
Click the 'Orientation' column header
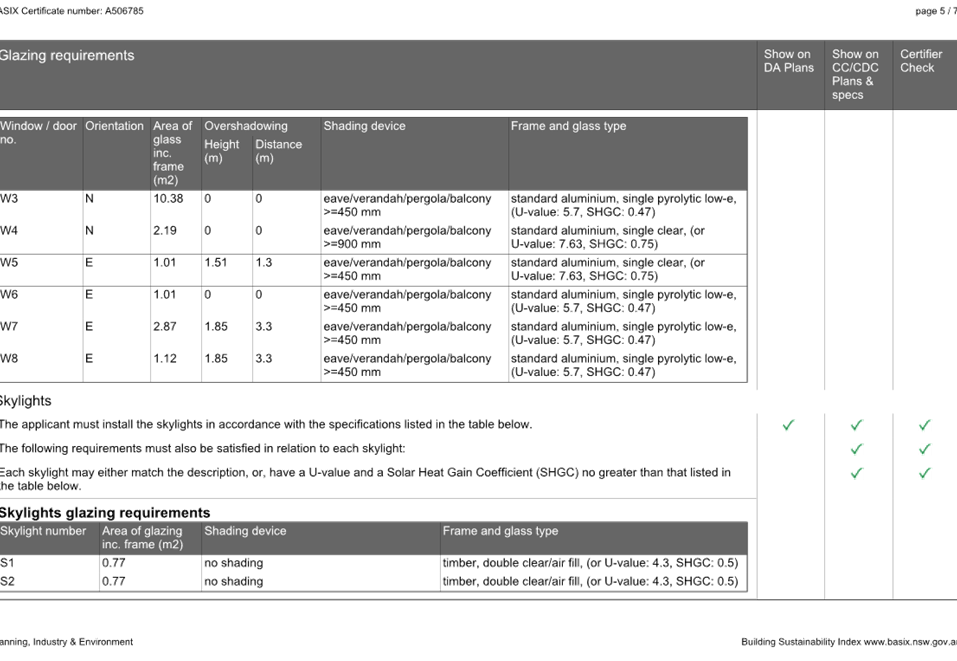(114, 126)
